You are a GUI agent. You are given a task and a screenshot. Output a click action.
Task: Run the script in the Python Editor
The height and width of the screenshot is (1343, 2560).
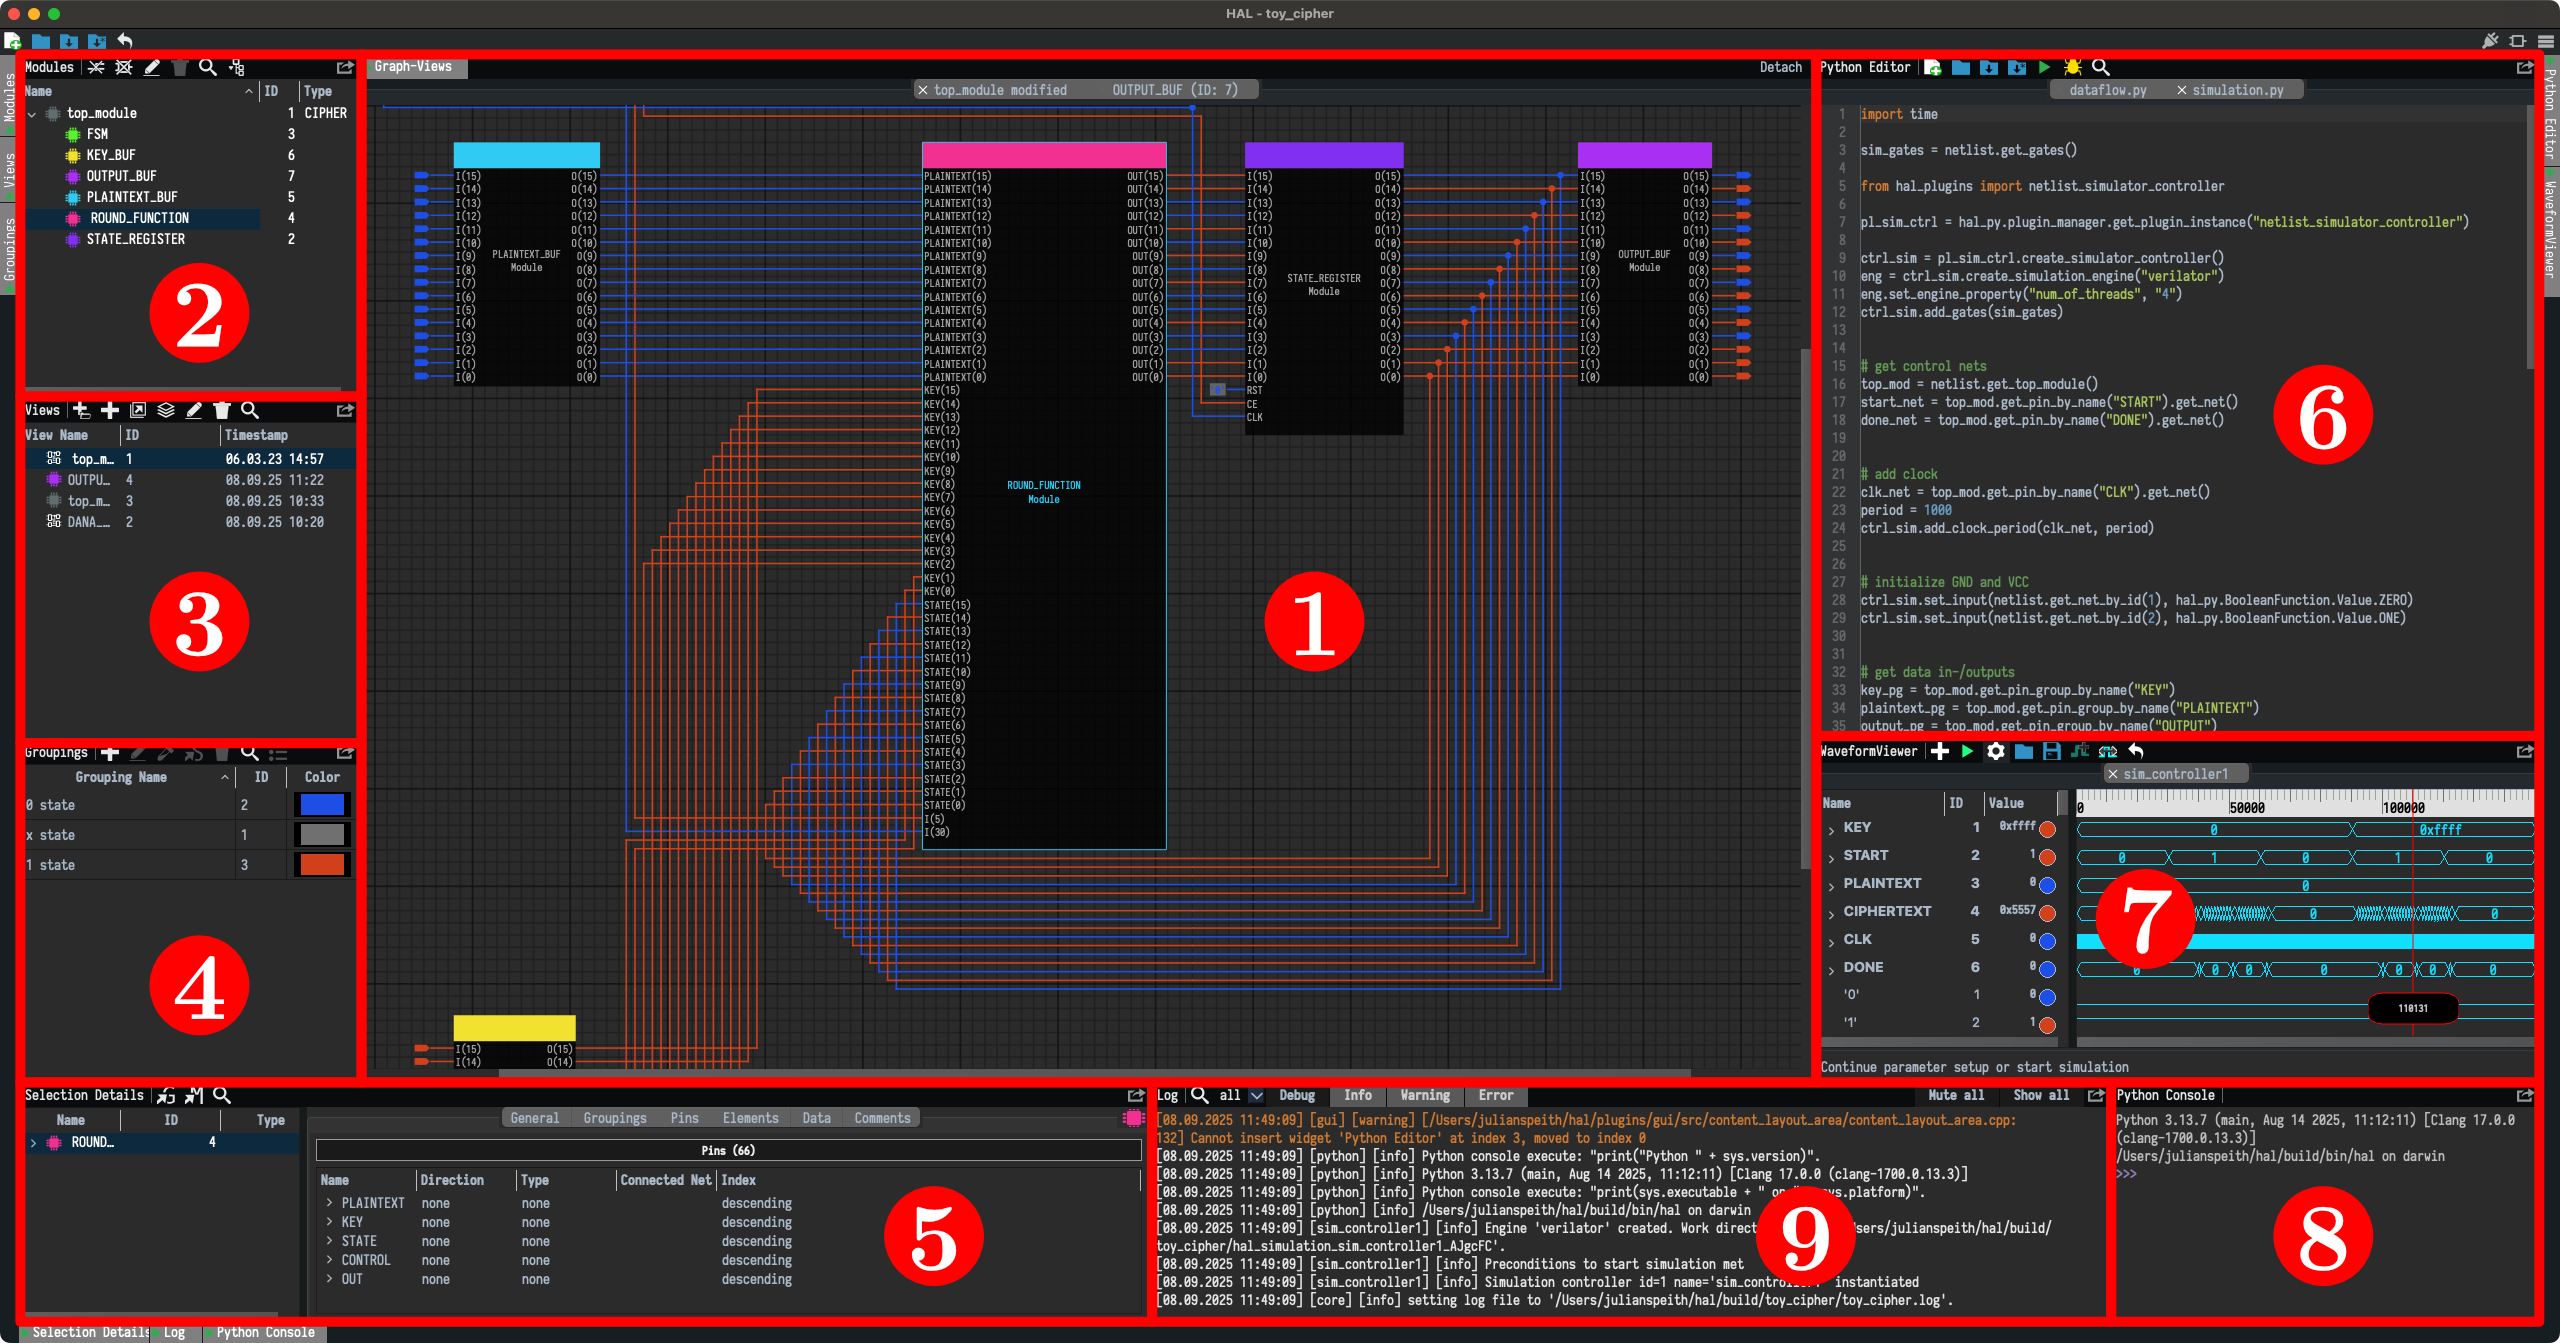click(x=2044, y=67)
